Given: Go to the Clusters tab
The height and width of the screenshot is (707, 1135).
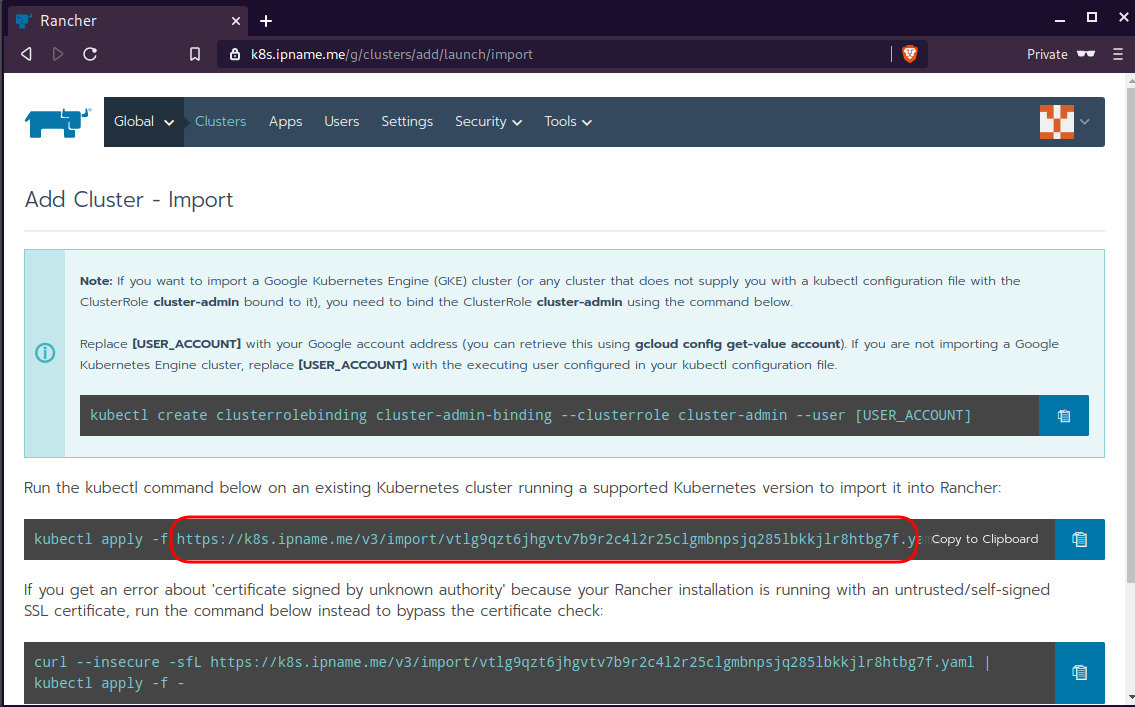Looking at the screenshot, I should pos(220,122).
